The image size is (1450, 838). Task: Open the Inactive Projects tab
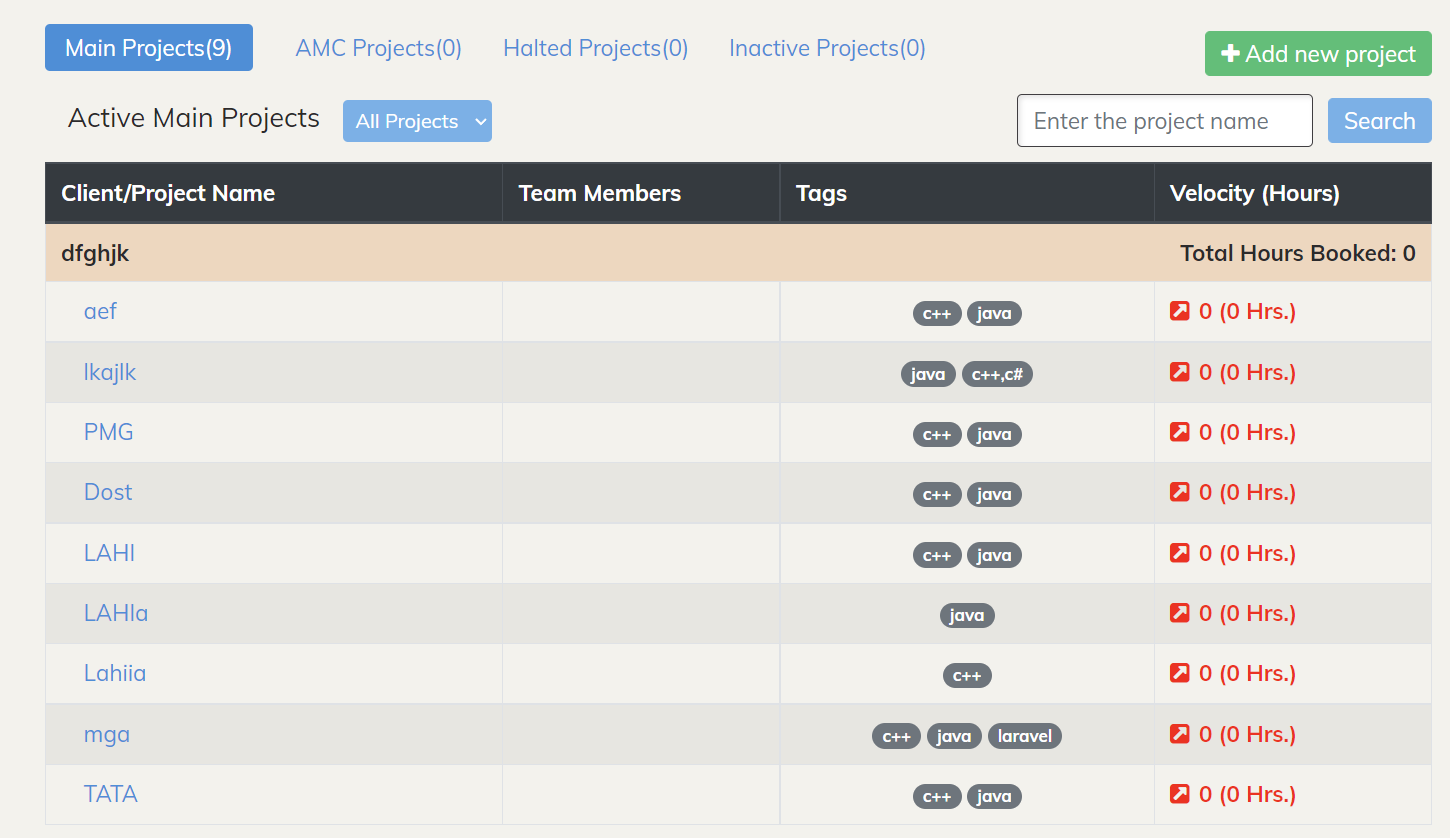point(826,48)
